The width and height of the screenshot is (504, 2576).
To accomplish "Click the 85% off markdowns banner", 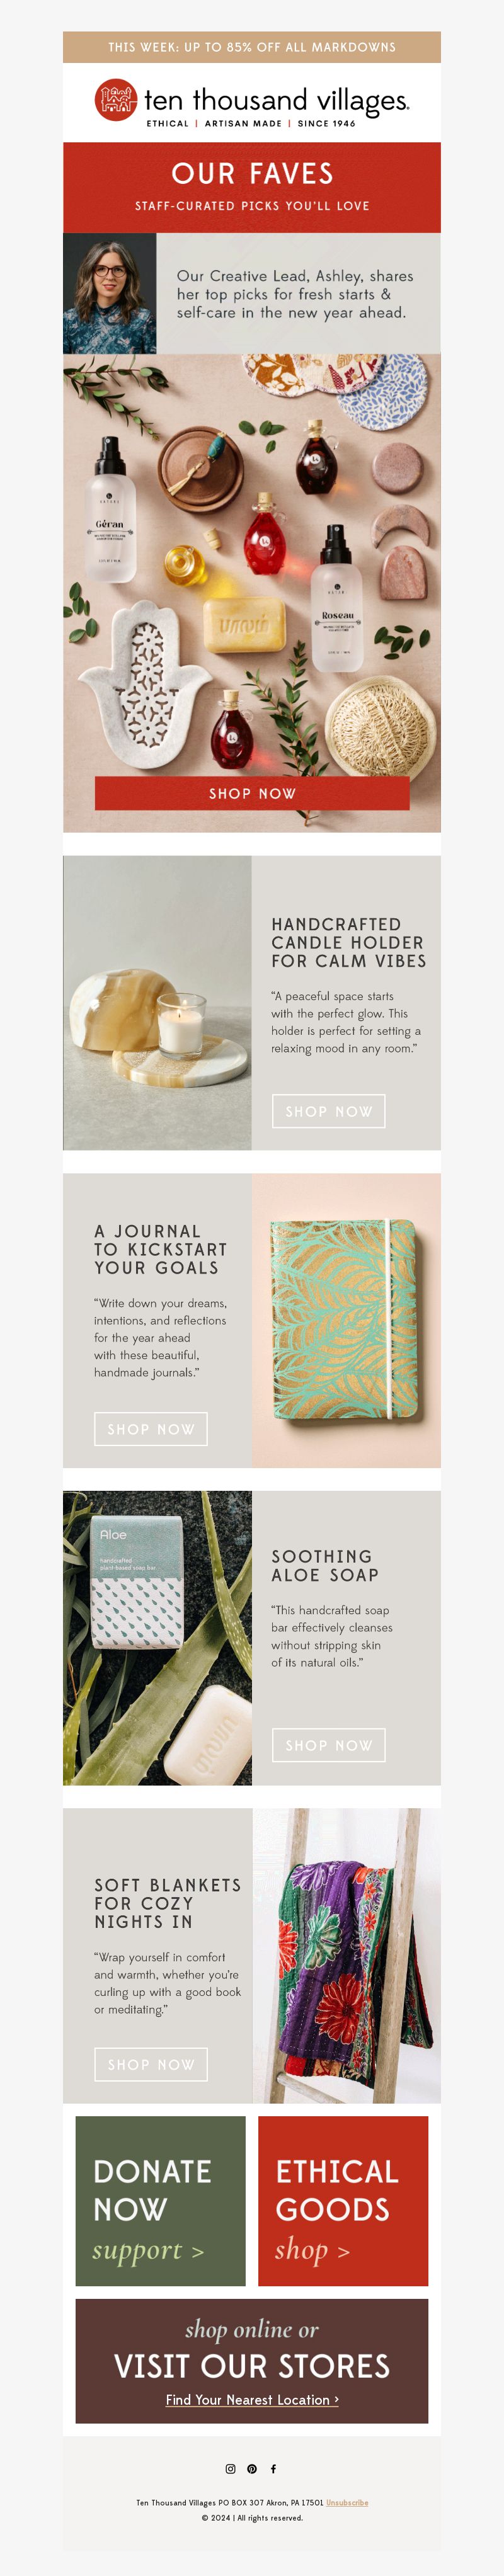I will tap(252, 47).
